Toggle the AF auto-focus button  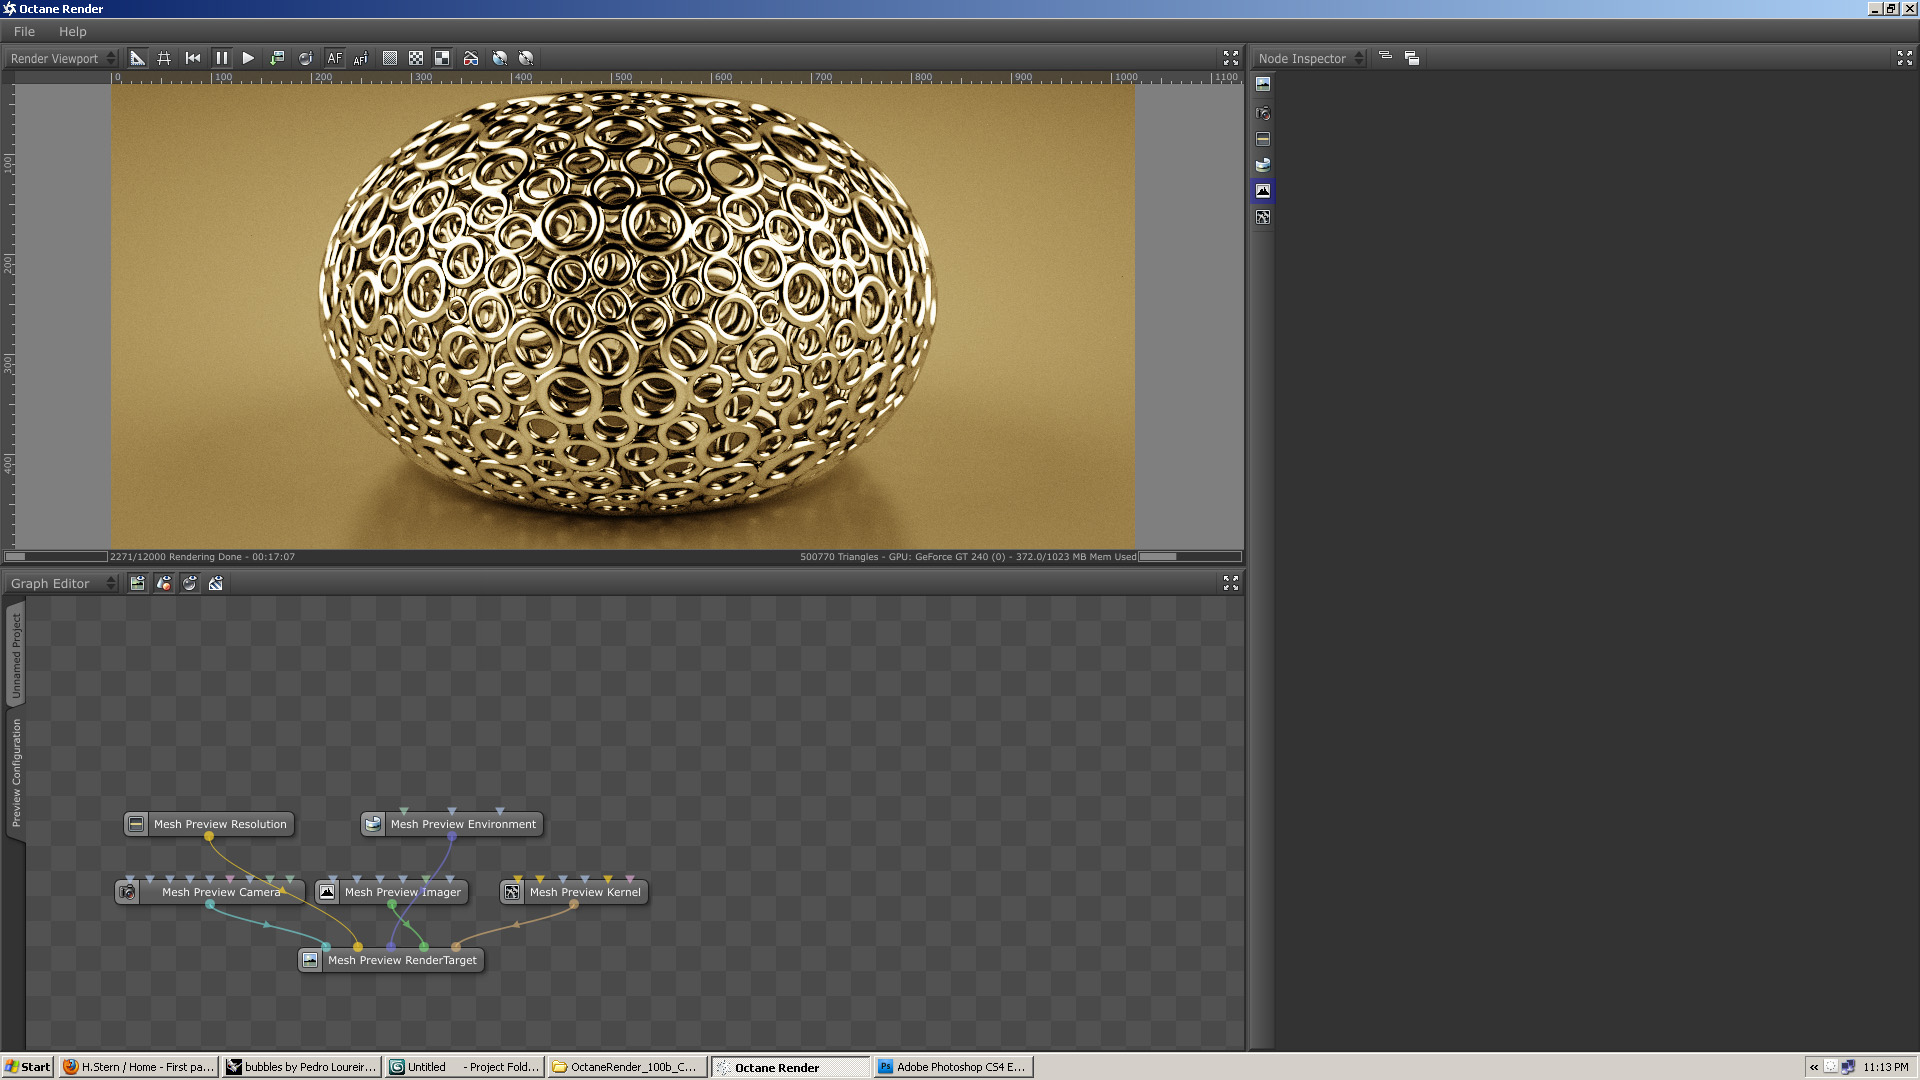point(334,58)
